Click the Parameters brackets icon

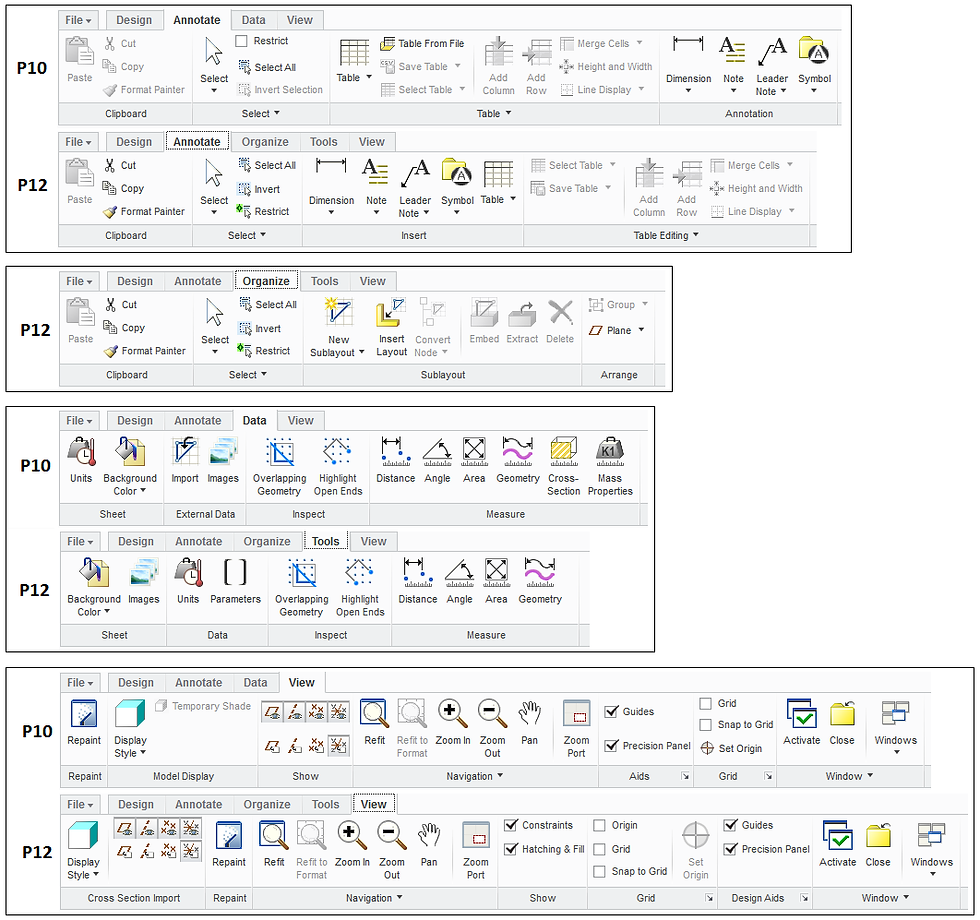click(x=235, y=572)
